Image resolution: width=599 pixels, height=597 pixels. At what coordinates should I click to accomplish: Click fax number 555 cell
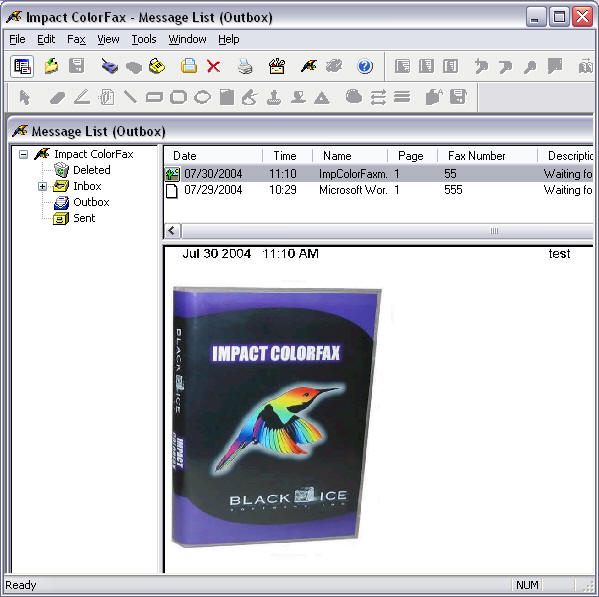(453, 190)
